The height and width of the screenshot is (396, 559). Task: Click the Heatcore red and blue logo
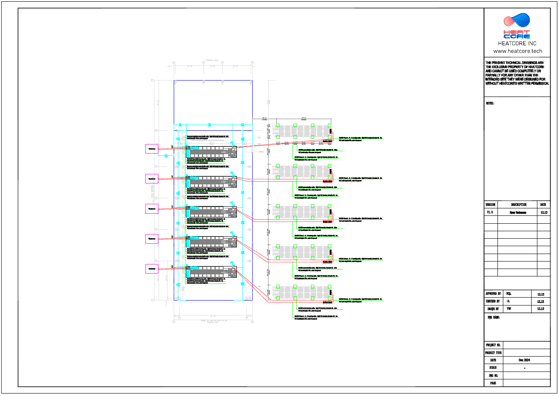pyautogui.click(x=517, y=26)
